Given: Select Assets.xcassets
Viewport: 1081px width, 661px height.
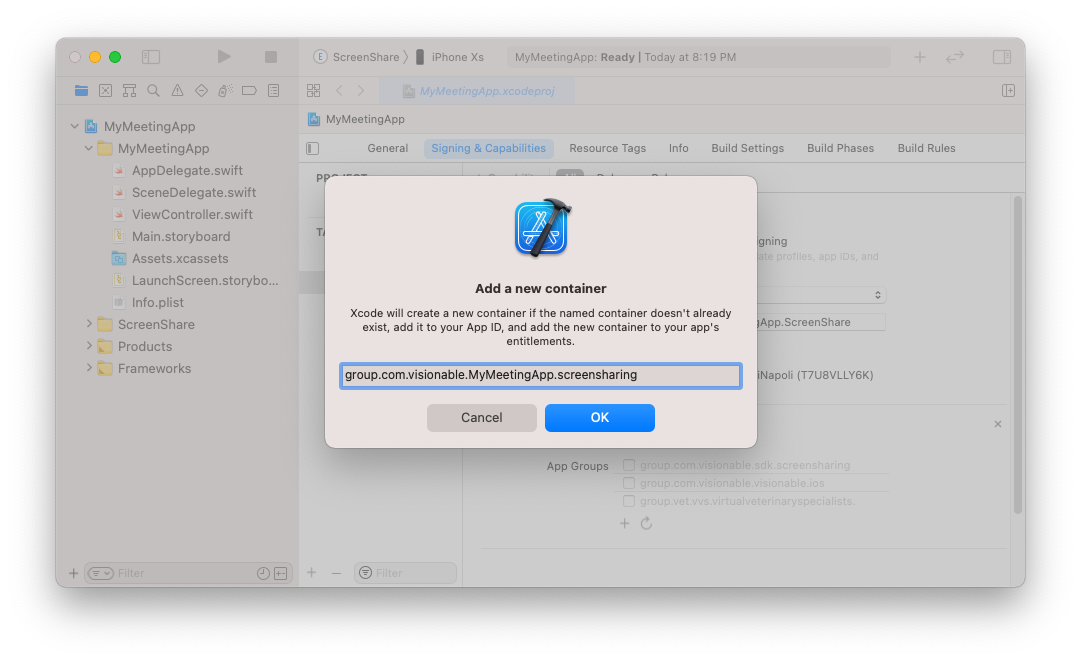Looking at the screenshot, I should tap(180, 258).
